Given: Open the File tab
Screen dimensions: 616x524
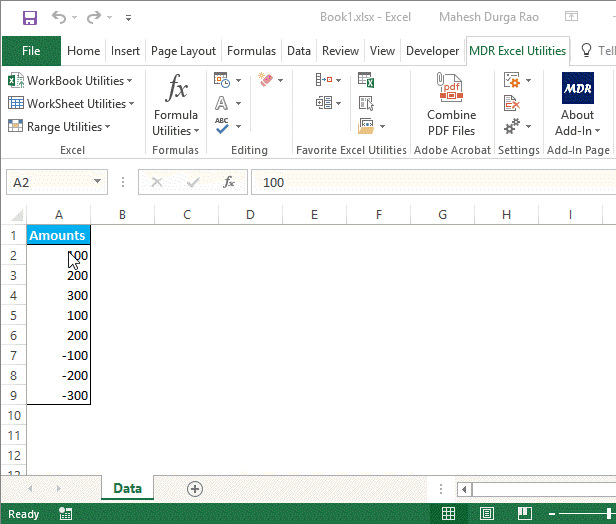Looking at the screenshot, I should point(31,51).
